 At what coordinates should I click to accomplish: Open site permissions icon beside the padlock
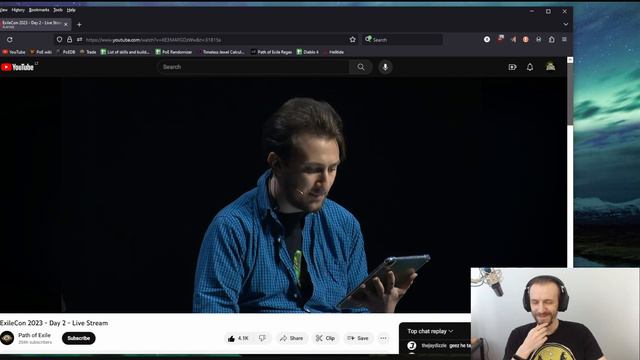click(x=79, y=40)
